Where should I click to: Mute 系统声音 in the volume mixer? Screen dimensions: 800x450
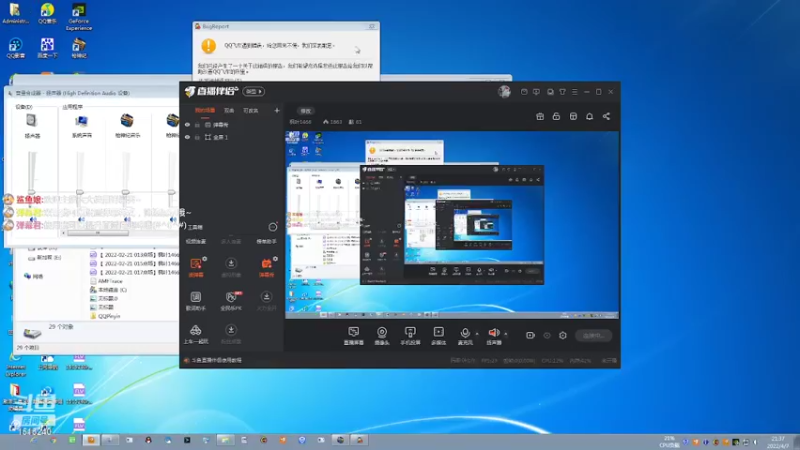coord(81,219)
